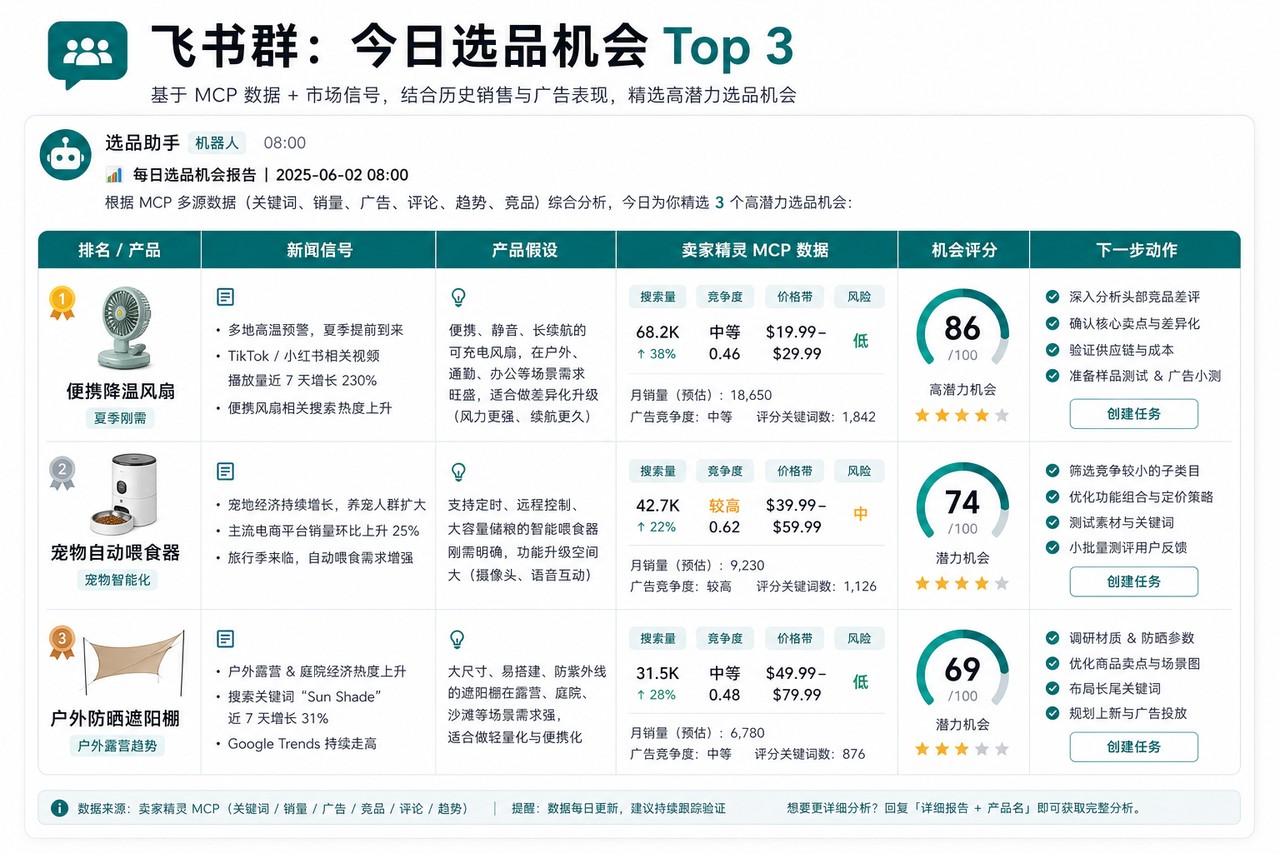This screenshot has width=1280, height=853.
Task: Toggle the 确认核心卖点与差异化 checkmark
Action: pos(1052,323)
